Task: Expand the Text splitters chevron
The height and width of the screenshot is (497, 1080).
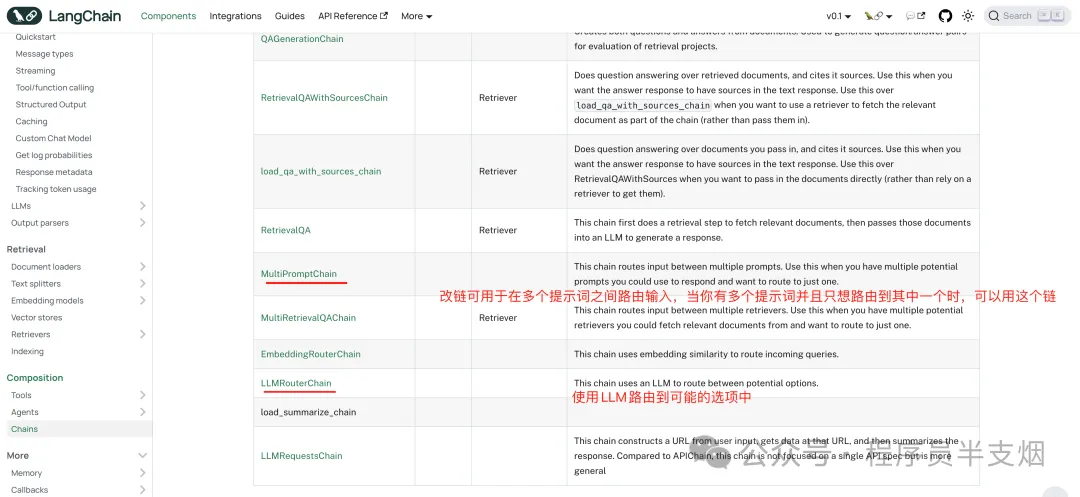Action: (142, 284)
